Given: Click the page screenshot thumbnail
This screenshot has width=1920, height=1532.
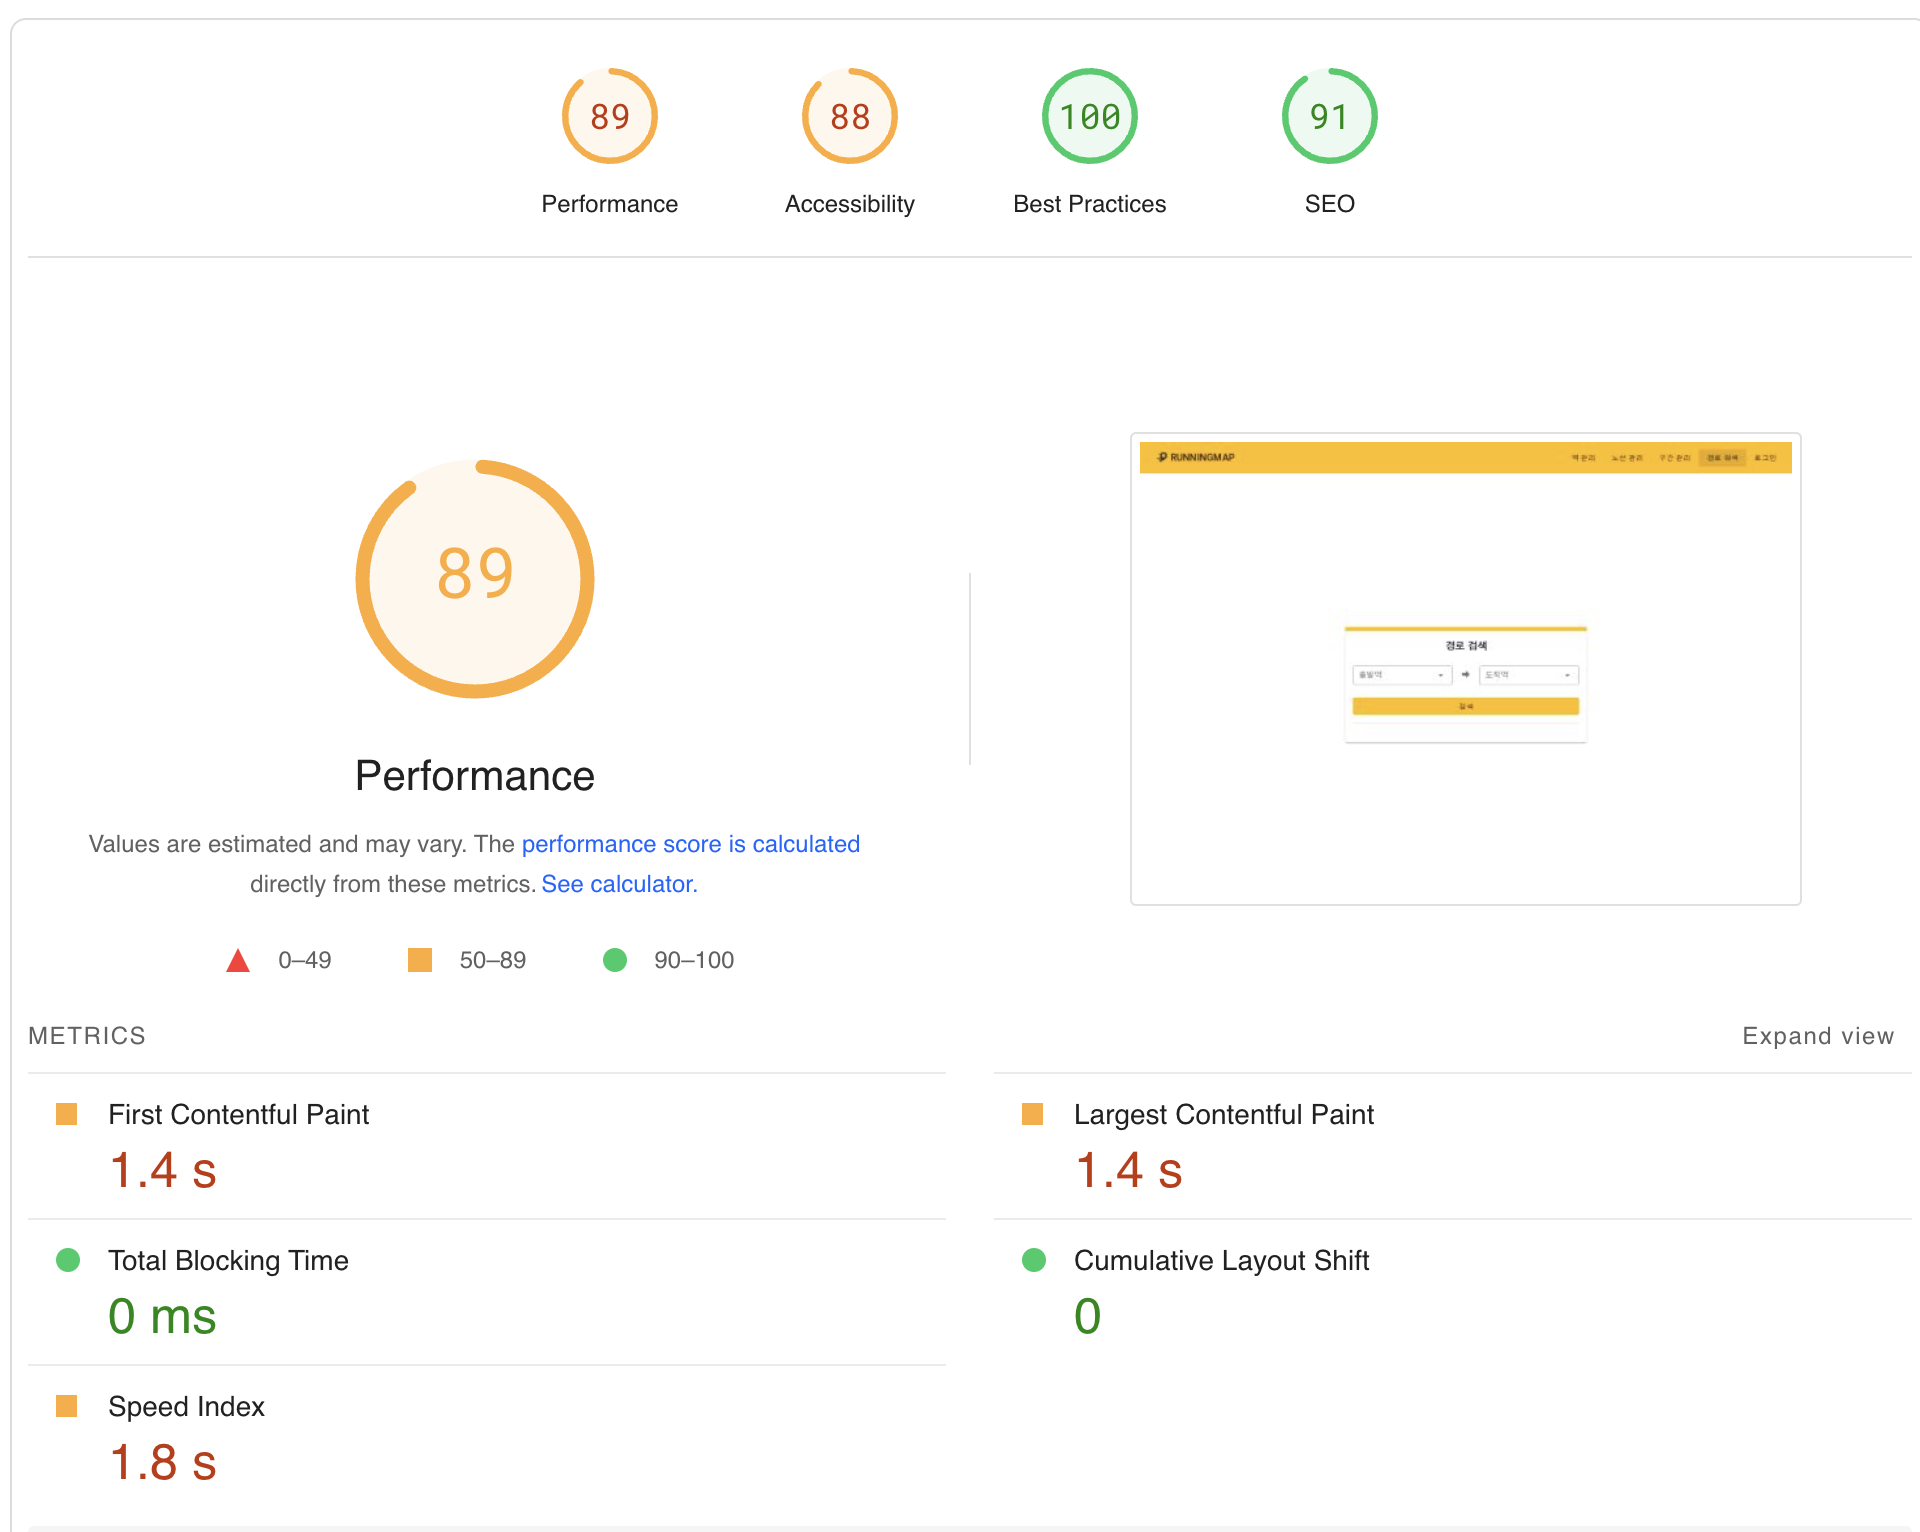Looking at the screenshot, I should 1465,669.
